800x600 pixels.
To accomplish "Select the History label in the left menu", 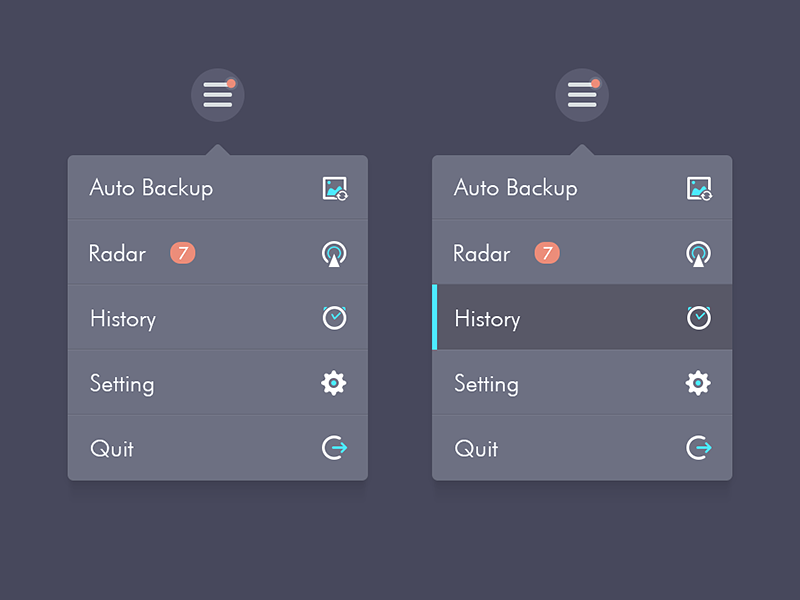I will (x=123, y=319).
